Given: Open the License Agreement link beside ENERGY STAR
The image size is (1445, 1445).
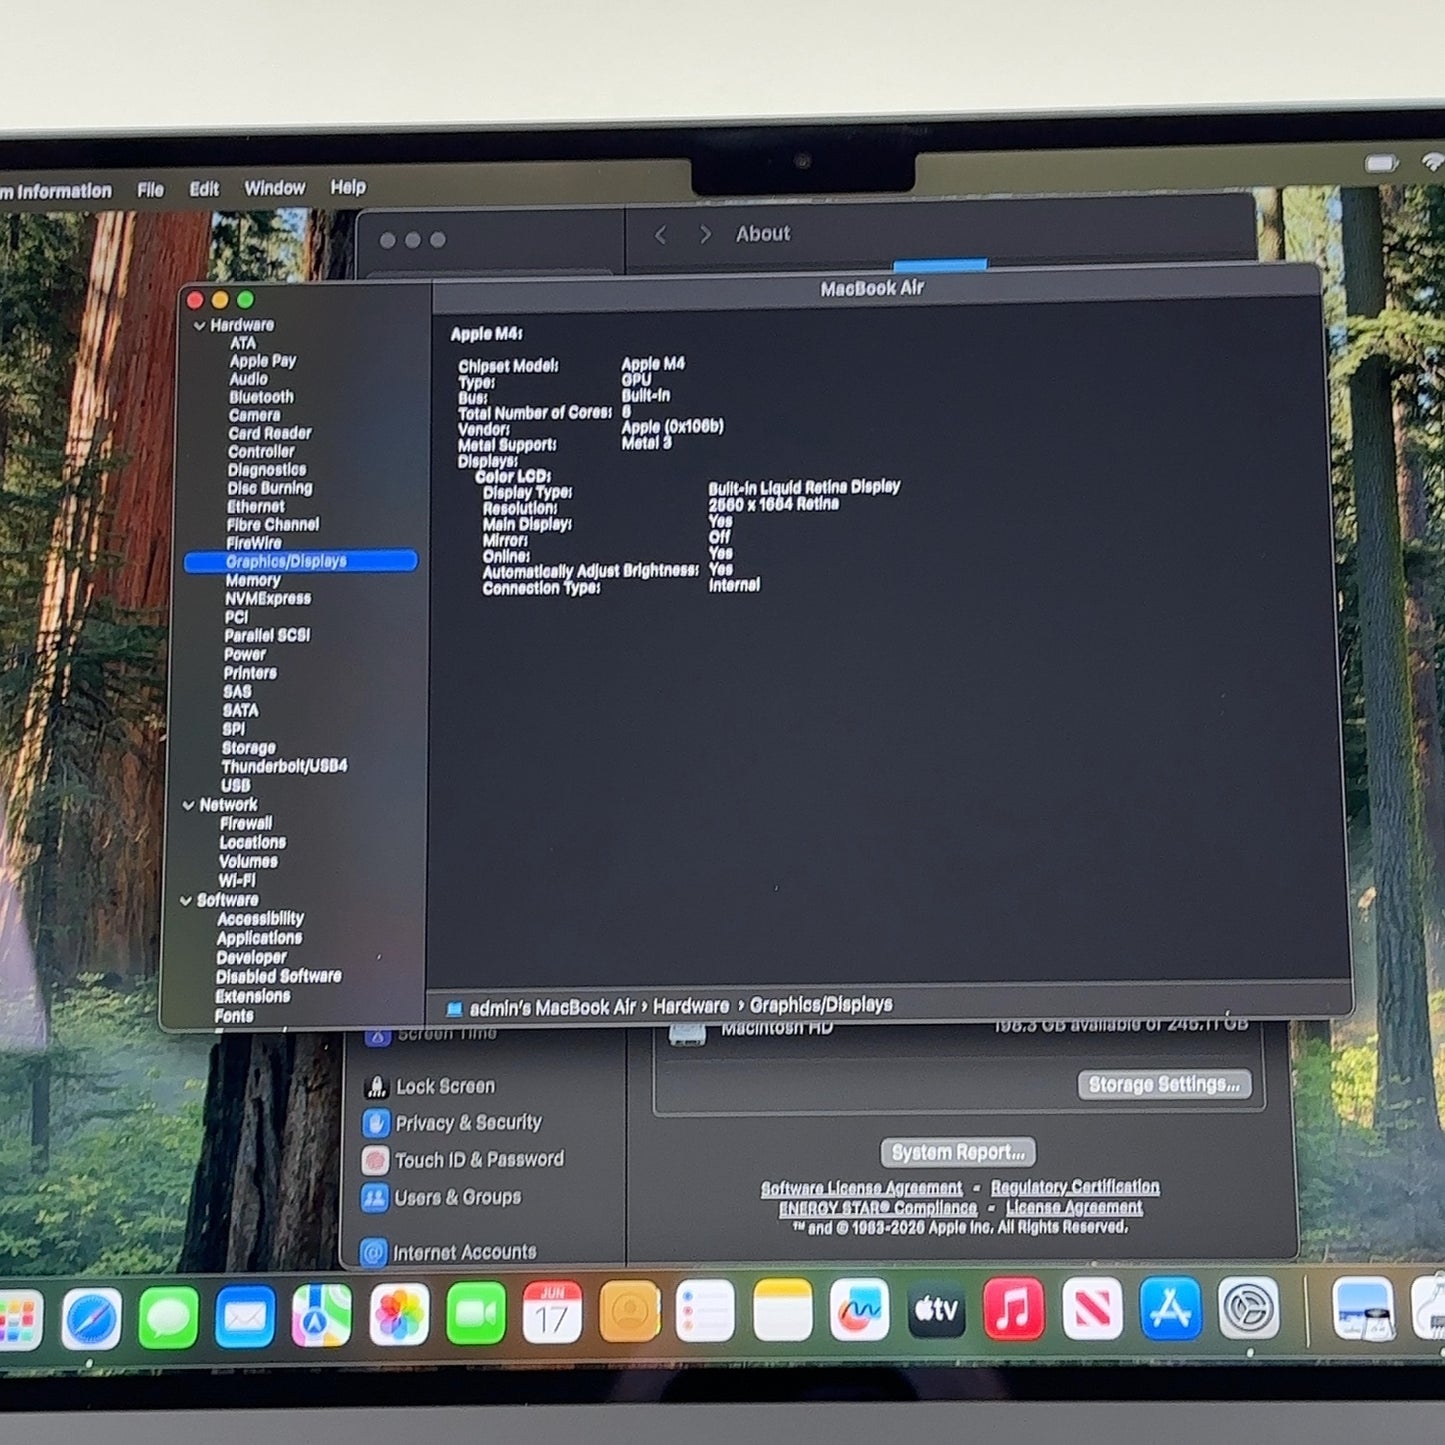Looking at the screenshot, I should click(x=1074, y=1207).
